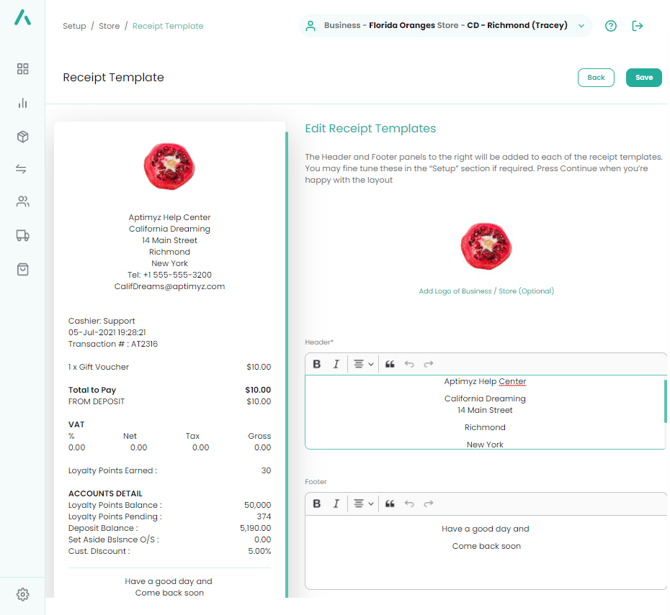Open the settings gear in sidebar
The height and width of the screenshot is (615, 670).
[x=22, y=594]
